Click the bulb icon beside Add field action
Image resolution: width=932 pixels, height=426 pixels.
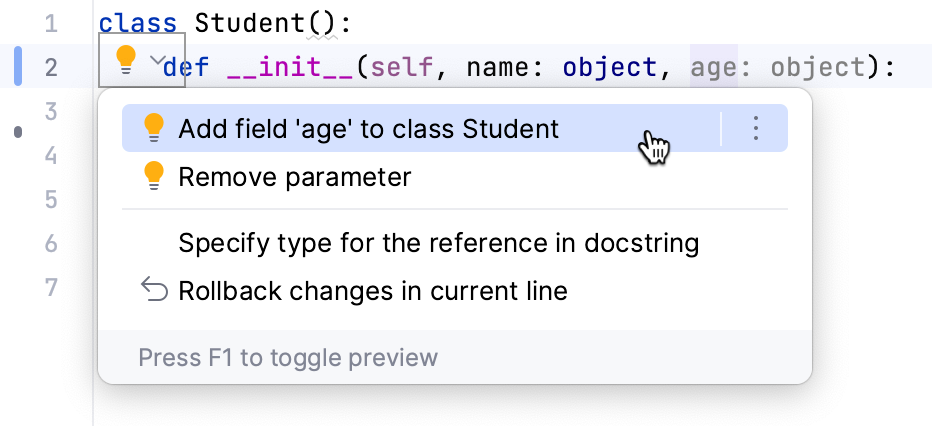153,128
